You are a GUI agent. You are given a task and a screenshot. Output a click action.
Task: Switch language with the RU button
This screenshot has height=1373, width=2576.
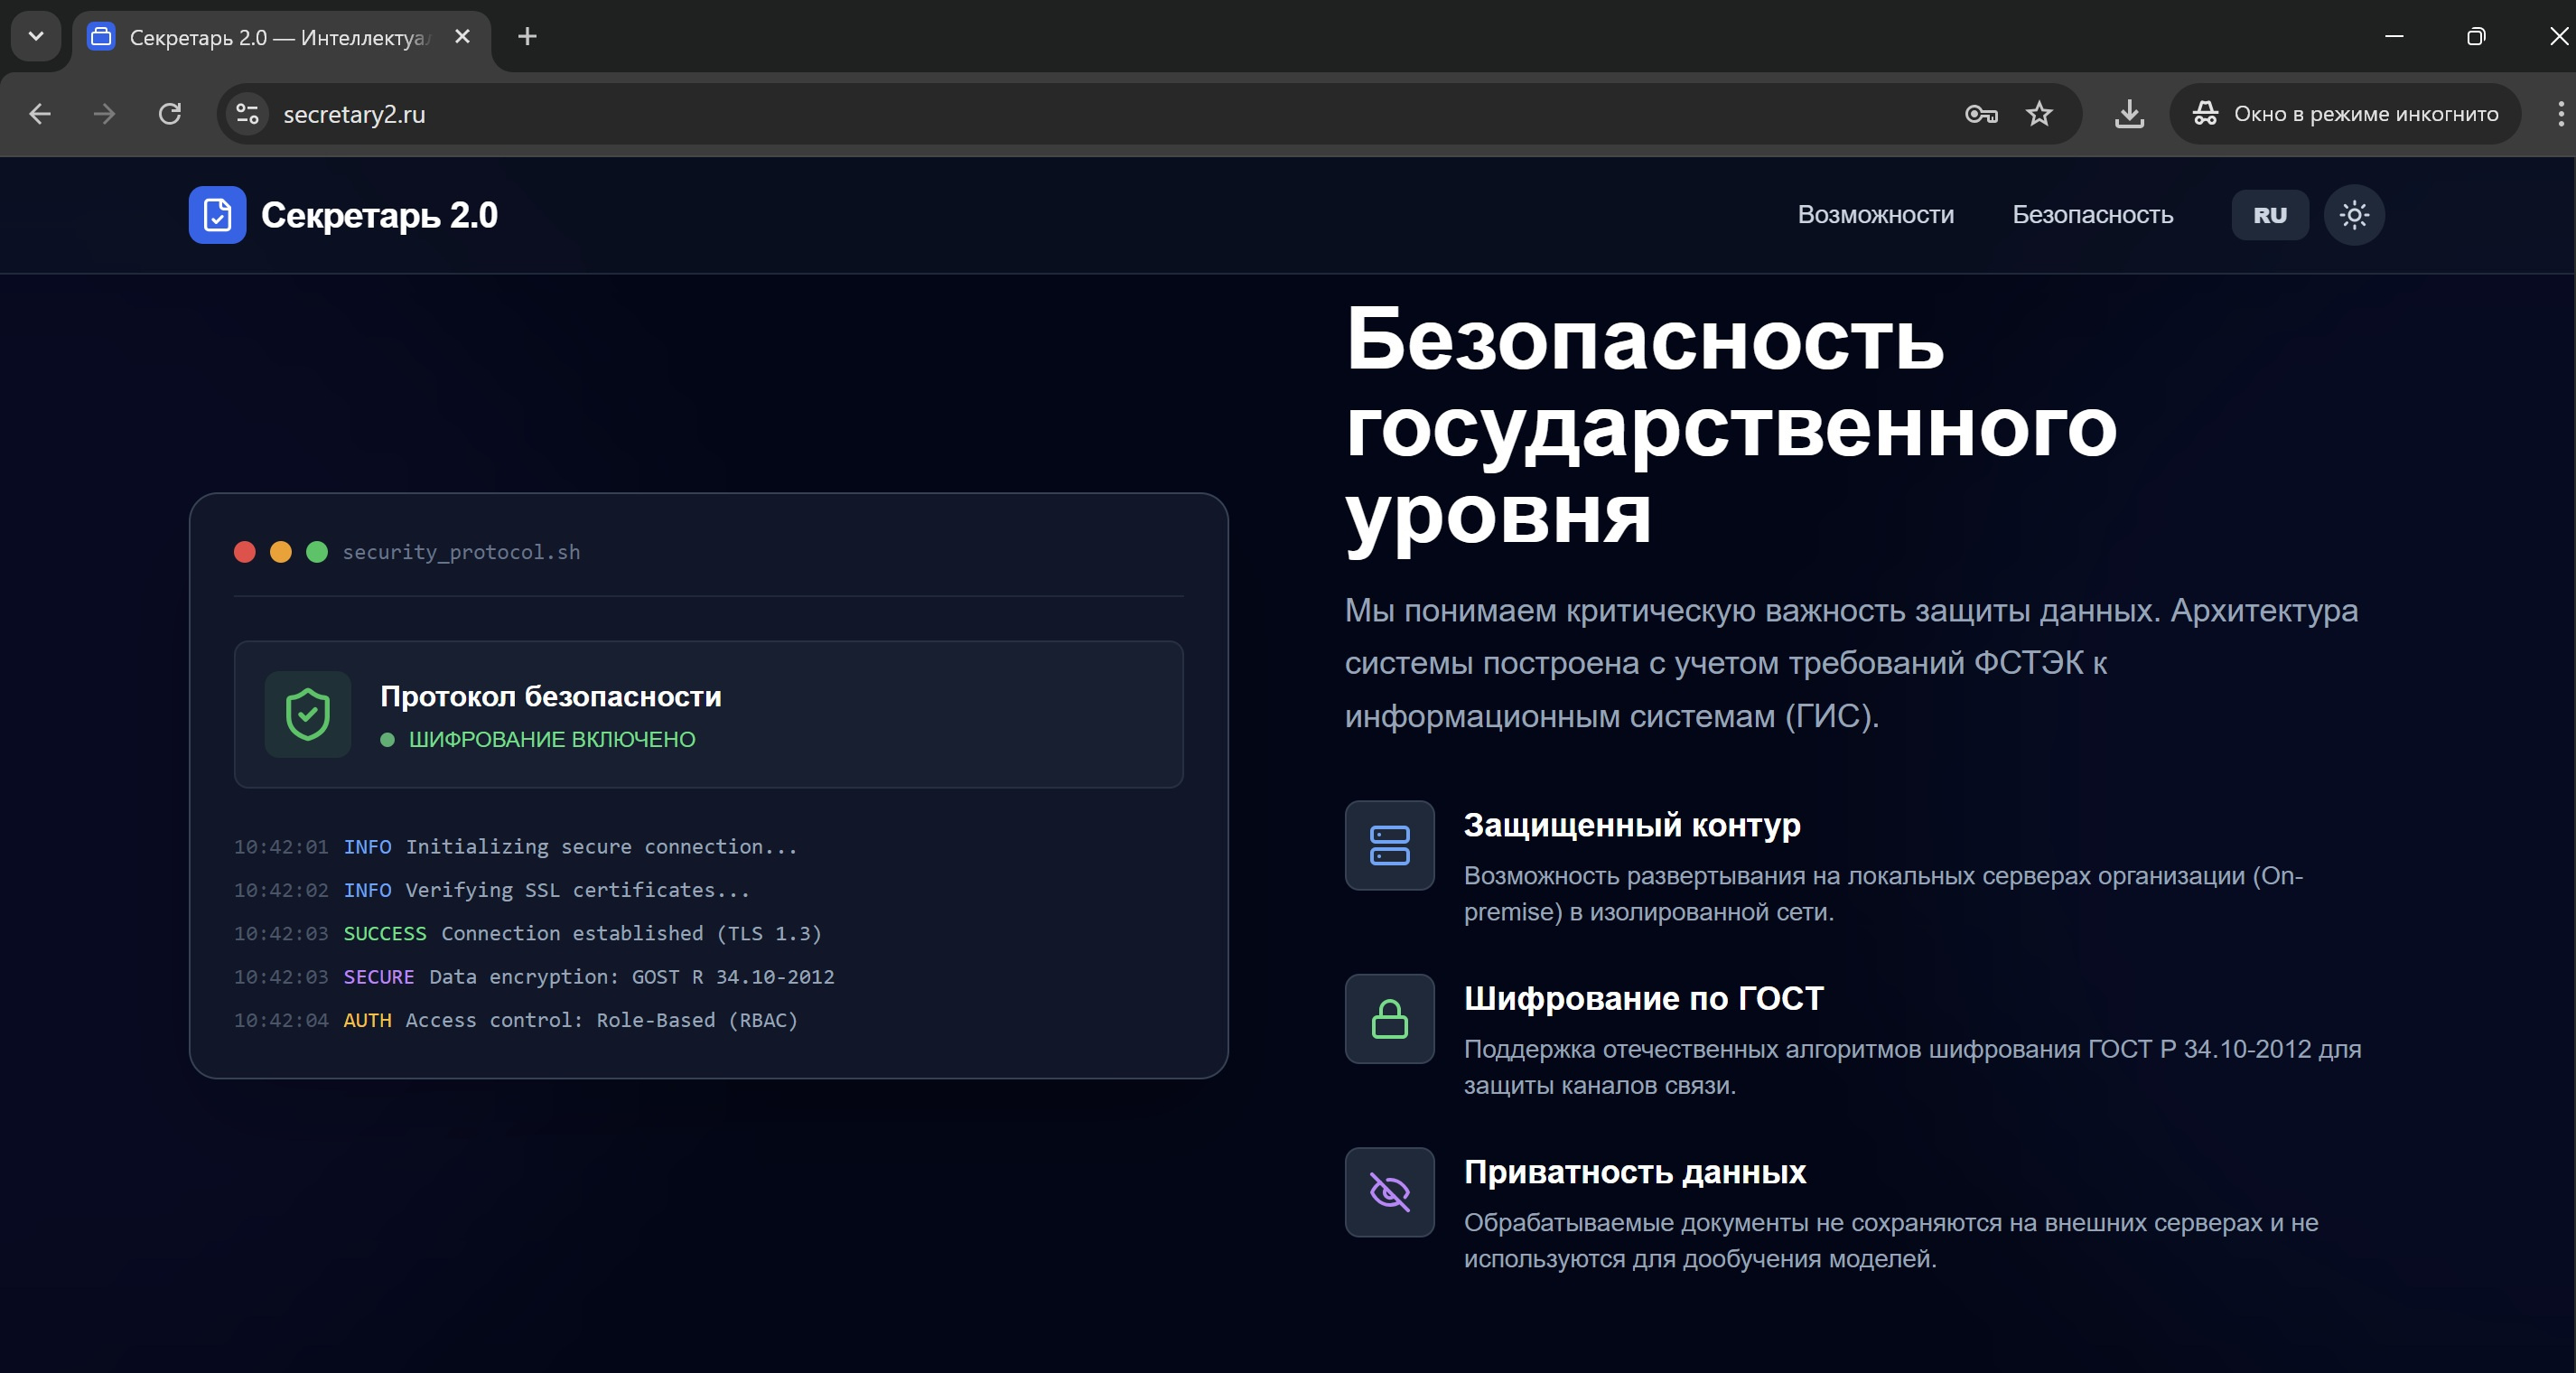(2269, 215)
